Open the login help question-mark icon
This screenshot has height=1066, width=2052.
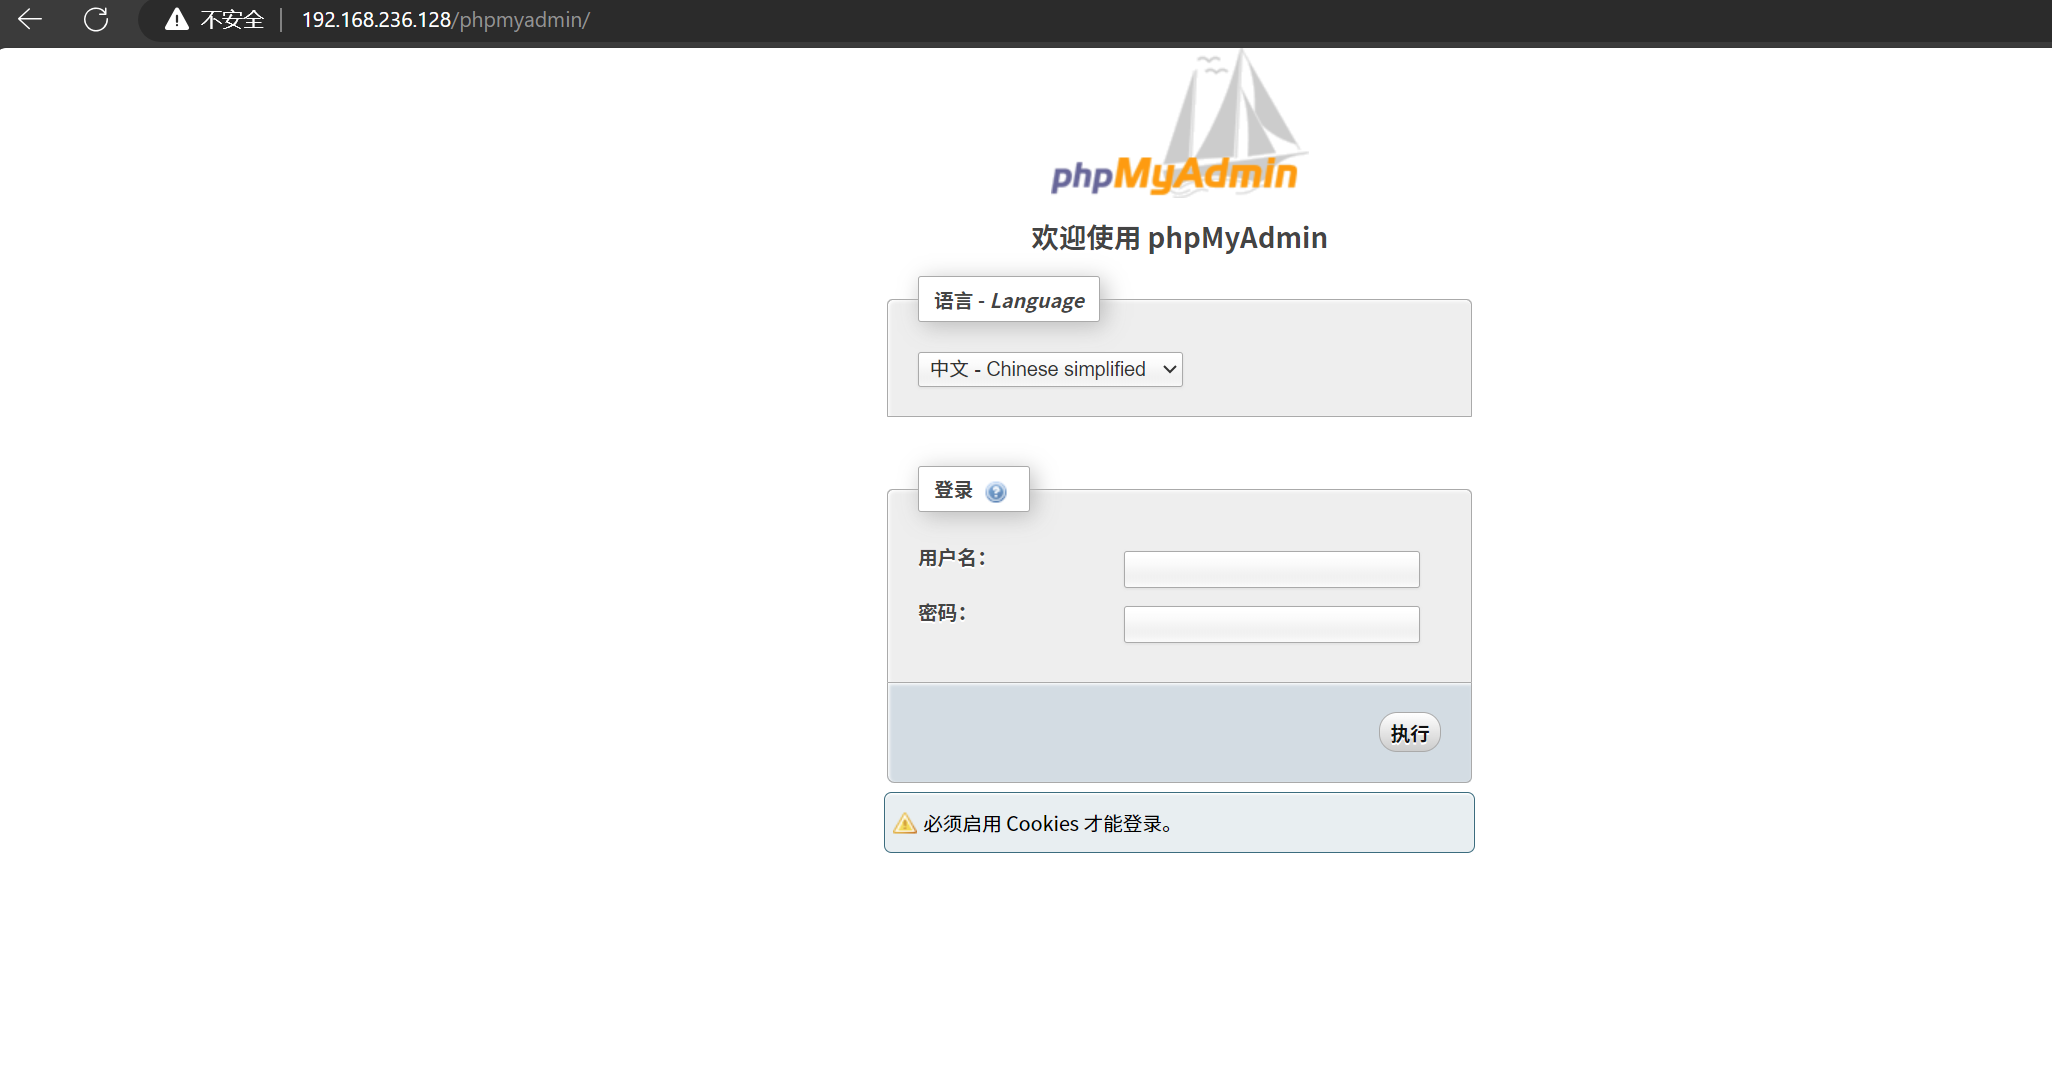point(995,492)
